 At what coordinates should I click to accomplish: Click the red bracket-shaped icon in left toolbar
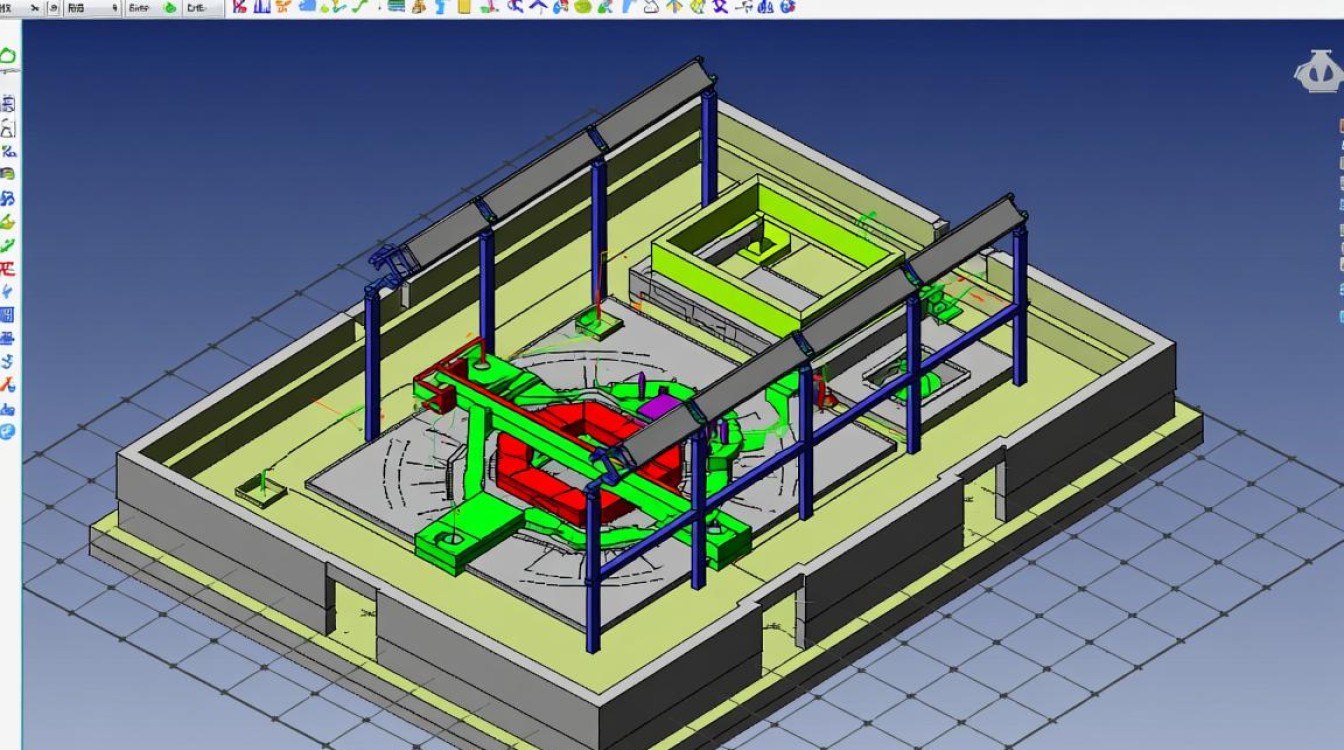(x=8, y=268)
